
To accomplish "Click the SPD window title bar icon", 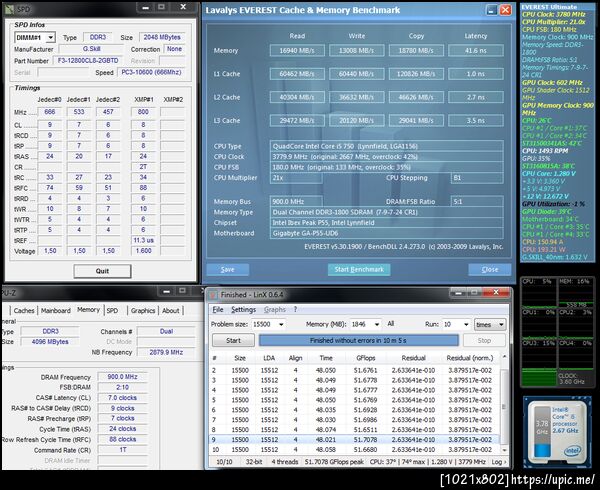I will tap(9, 8).
